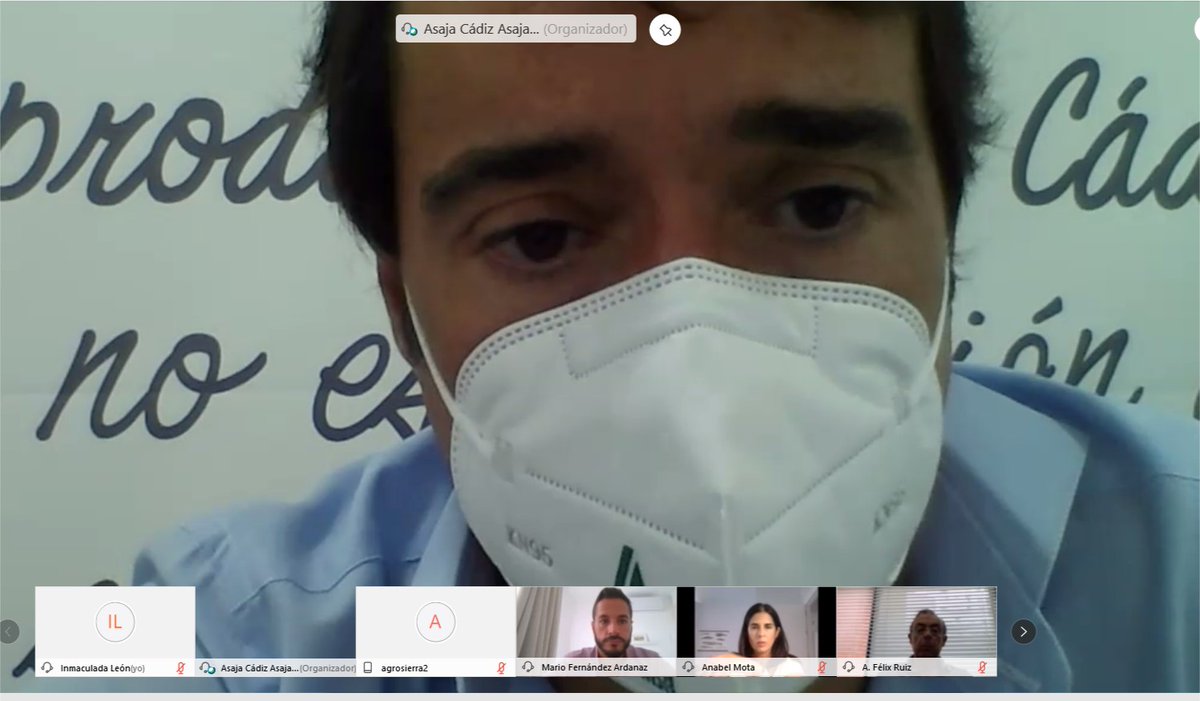Screen dimensions: 1200x701
Task: Click the IL initials avatar circle
Action: [115, 621]
